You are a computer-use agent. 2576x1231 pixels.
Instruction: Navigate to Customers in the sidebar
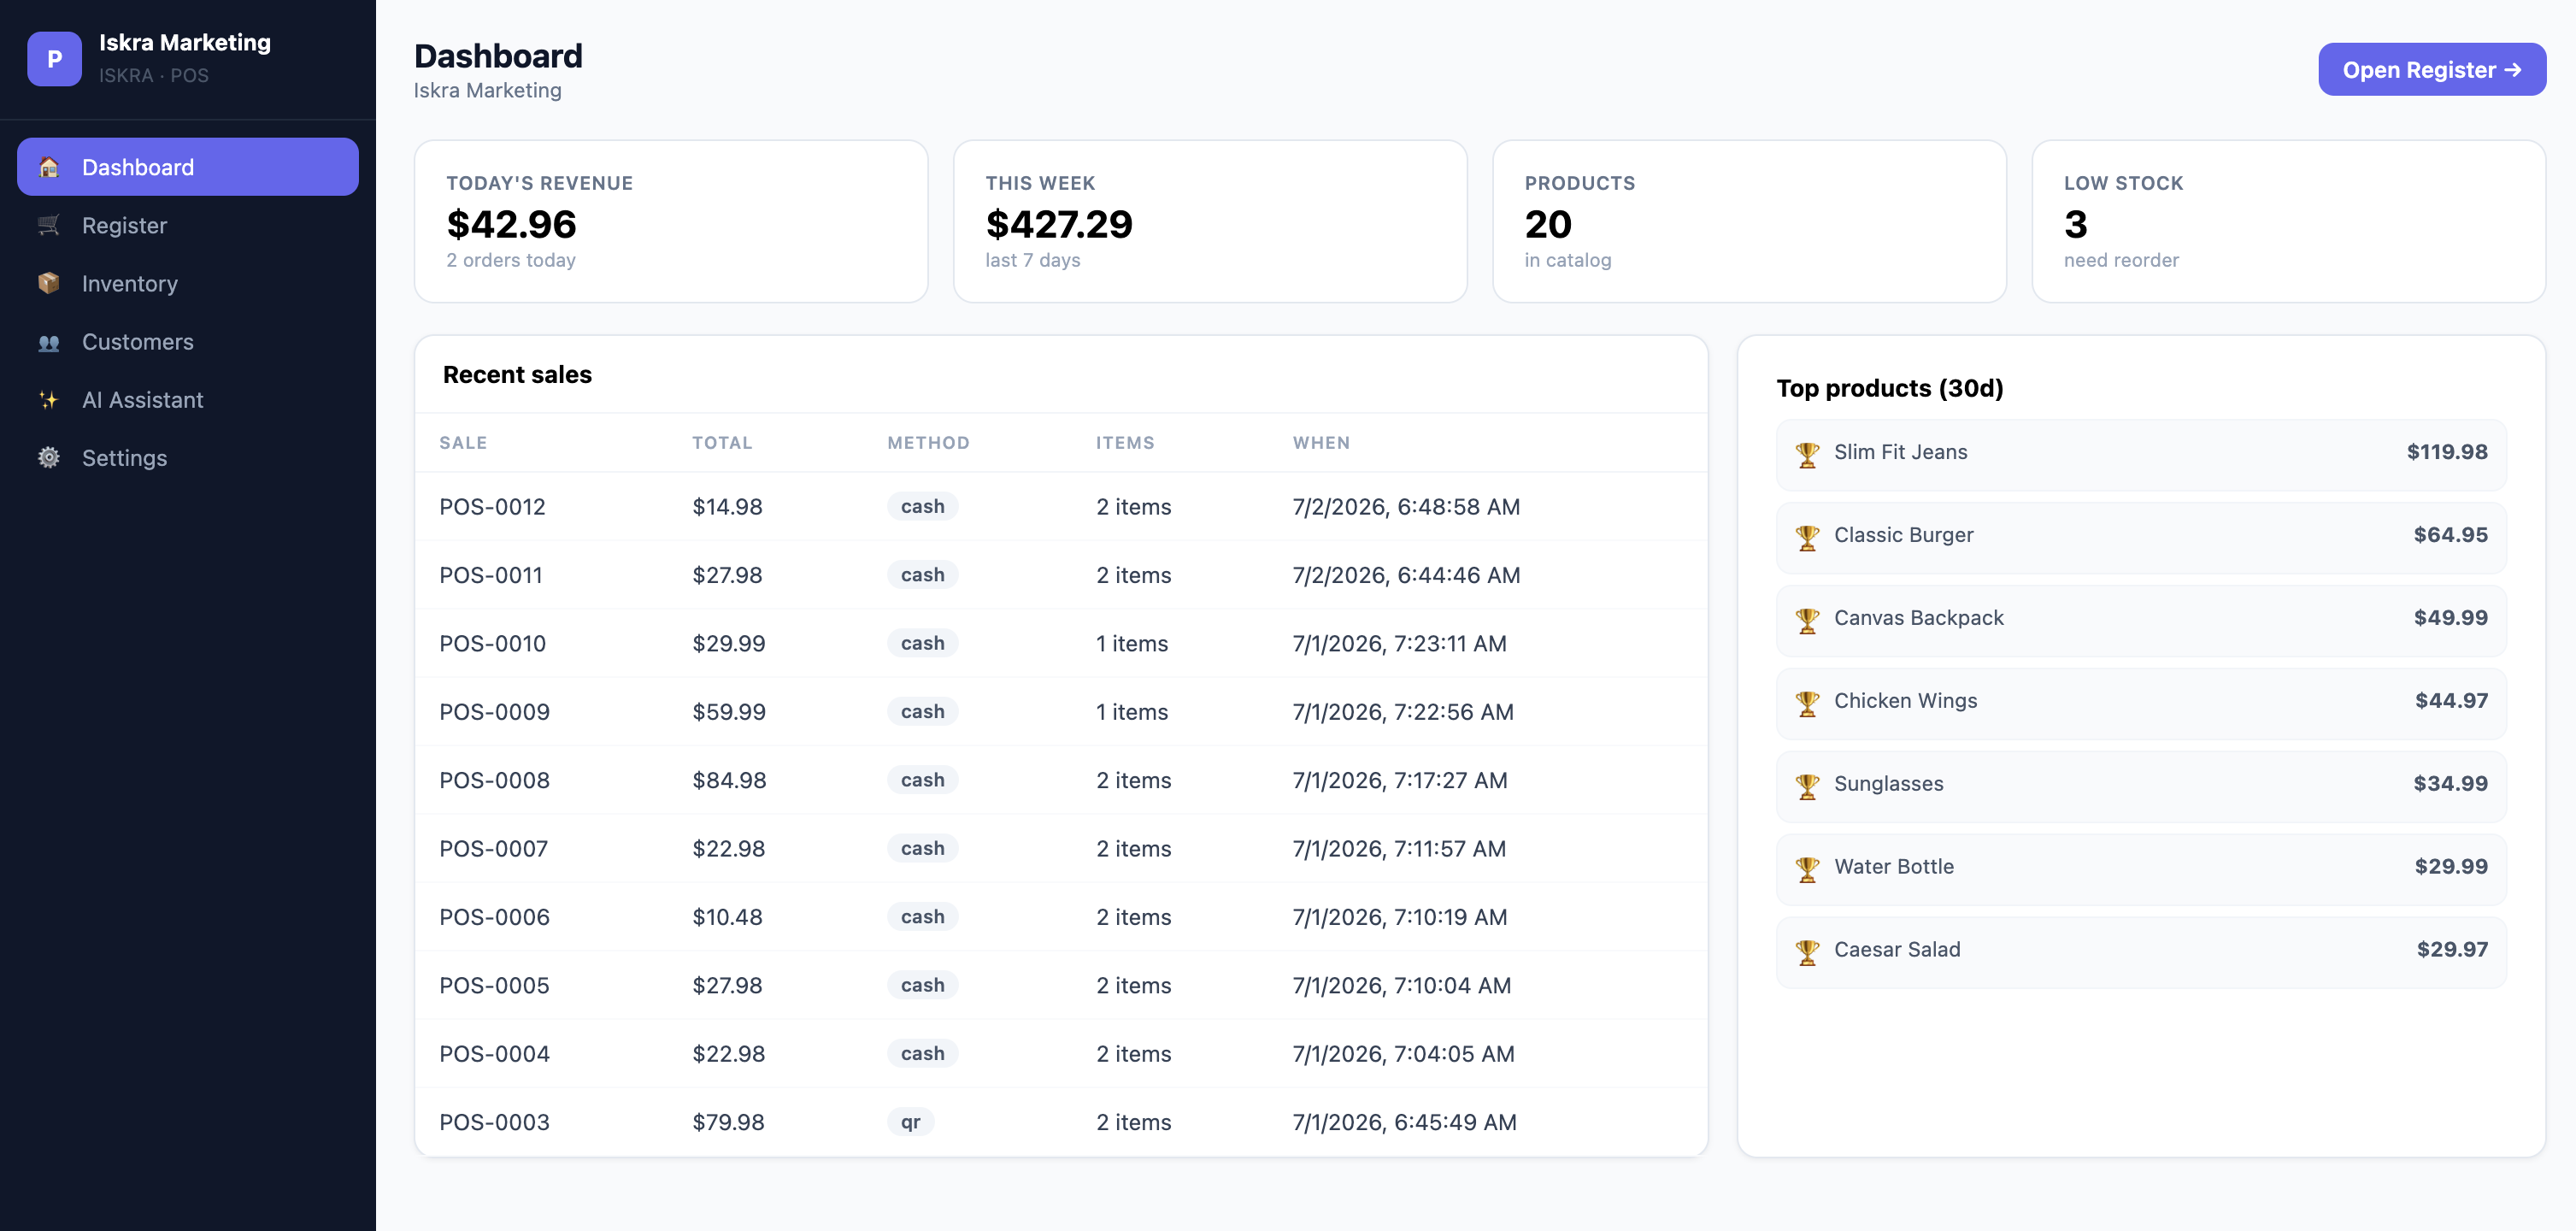(188, 342)
